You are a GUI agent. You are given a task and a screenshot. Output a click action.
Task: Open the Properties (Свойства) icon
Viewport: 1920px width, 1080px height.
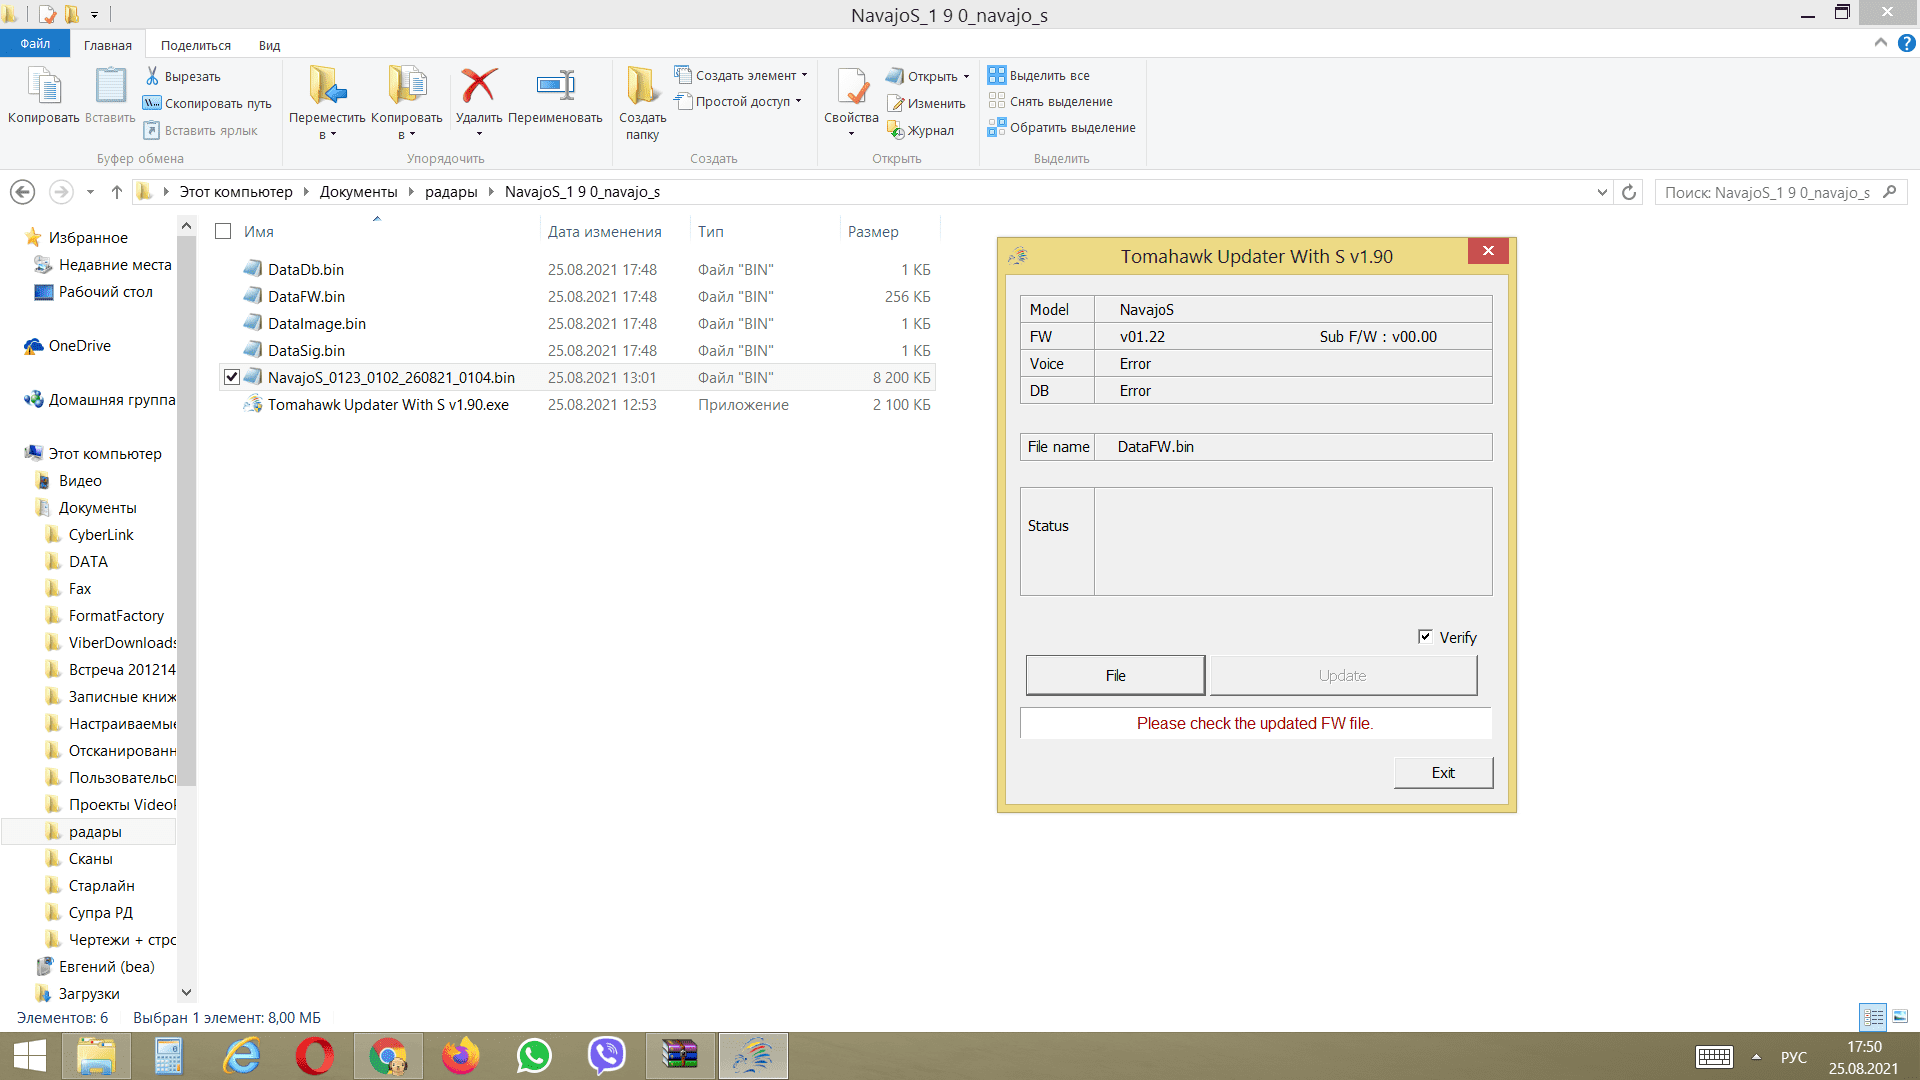coord(851,87)
